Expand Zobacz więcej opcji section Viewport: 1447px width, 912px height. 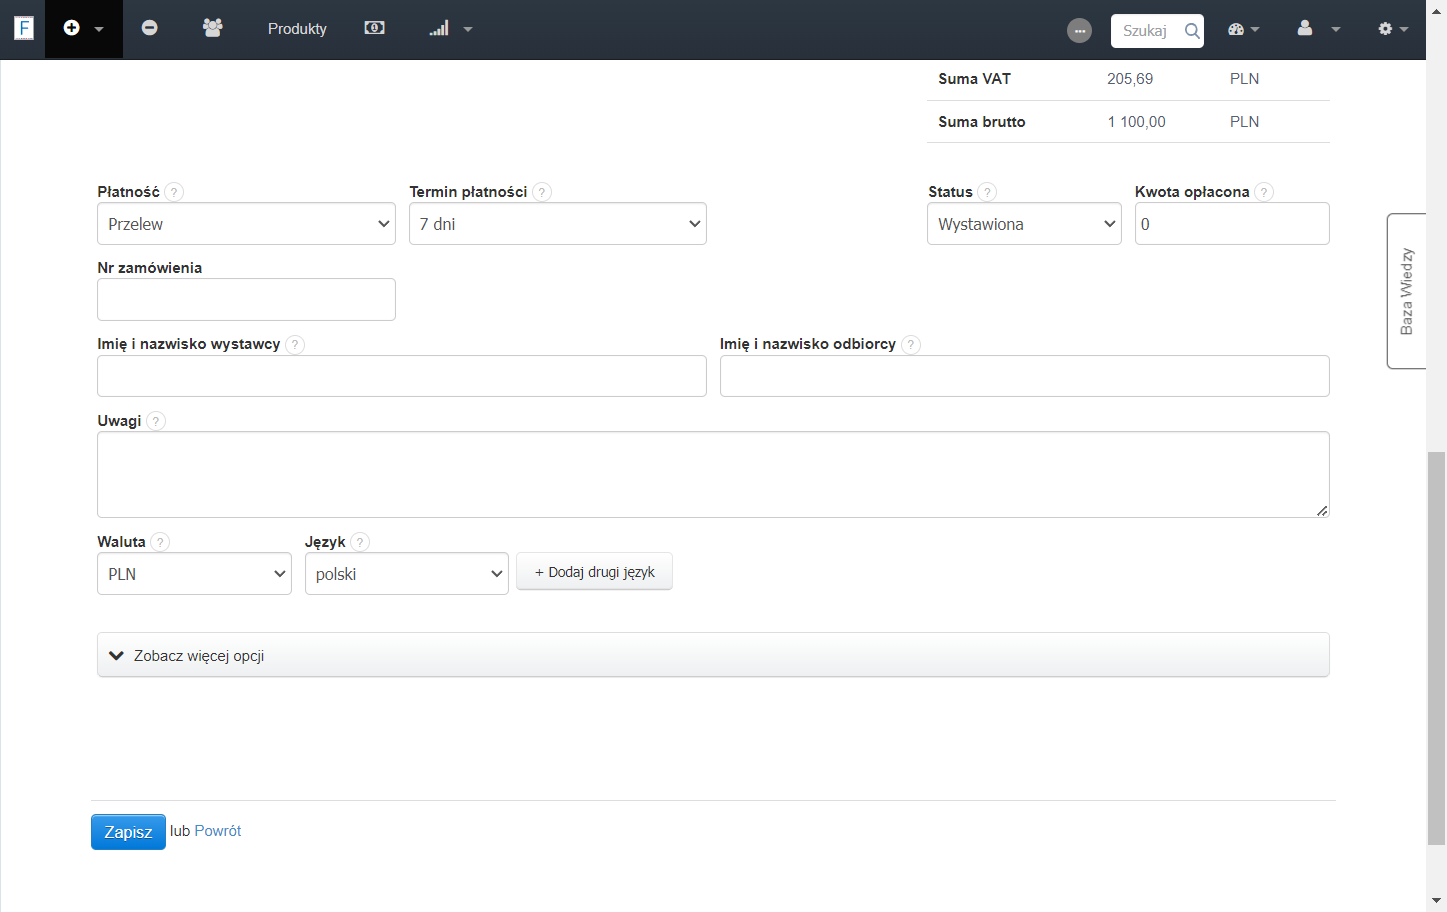click(x=713, y=655)
